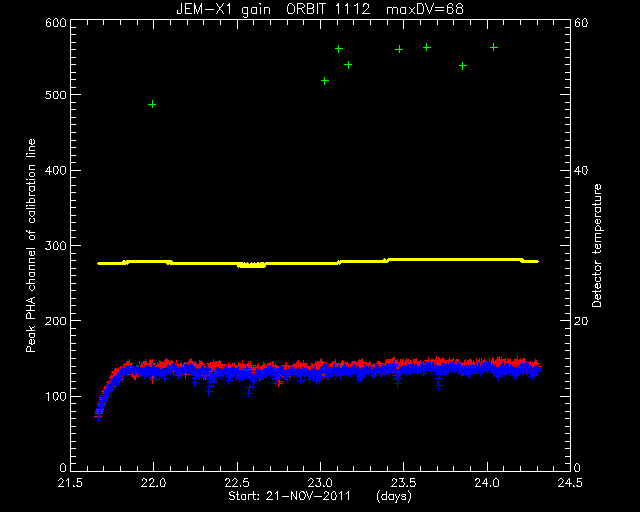Click the Start: 21-NOV-2011 axis caption
640x512 pixels.
click(x=289, y=496)
